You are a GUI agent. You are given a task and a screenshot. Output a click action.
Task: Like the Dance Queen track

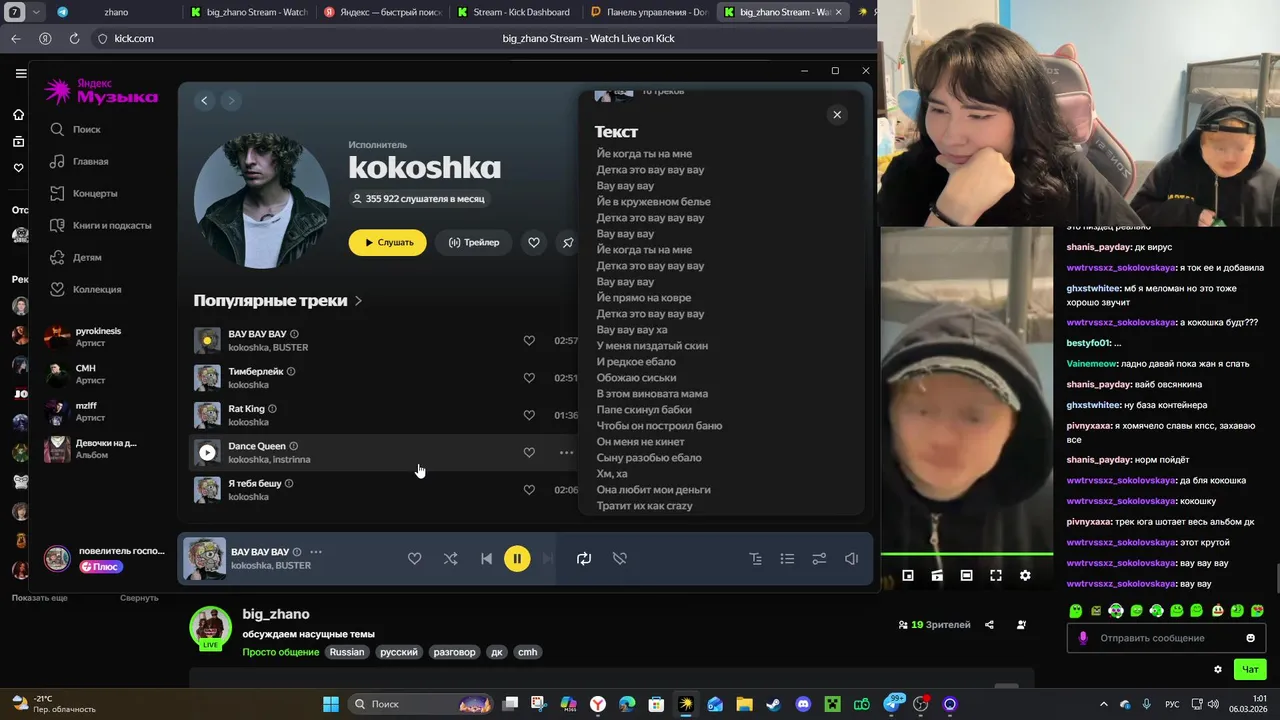click(529, 452)
